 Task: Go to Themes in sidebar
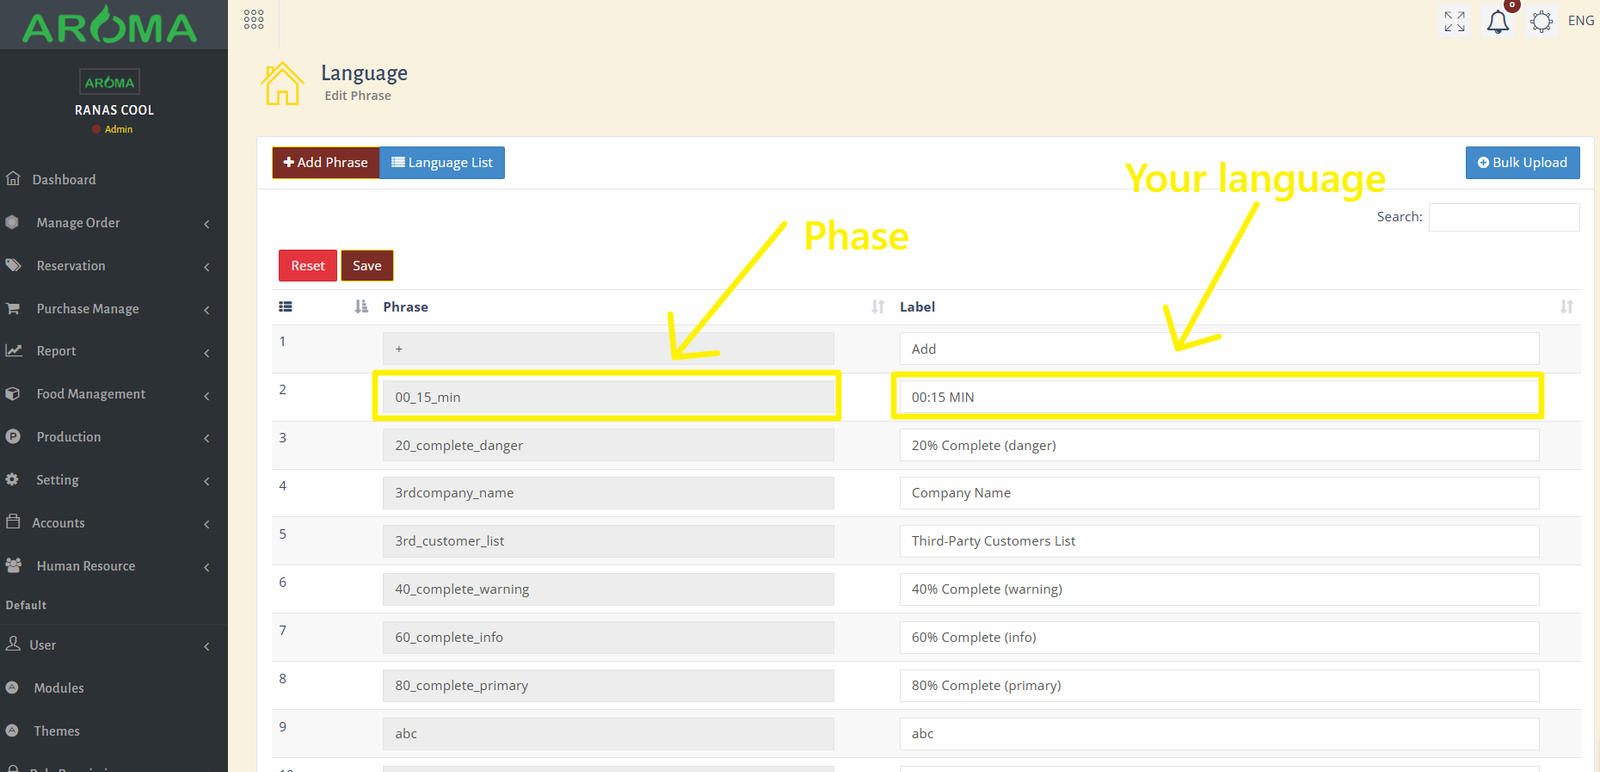[x=57, y=731]
